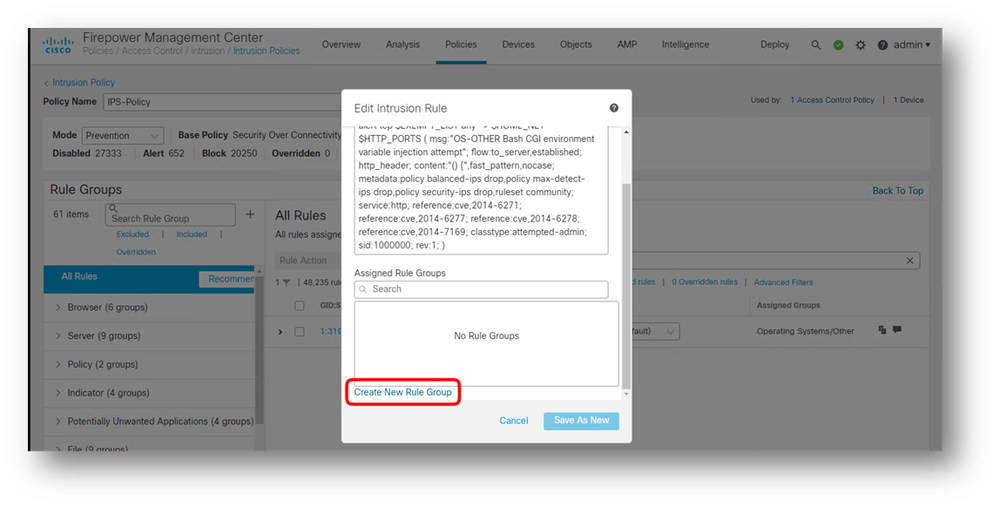Screen dimensions: 999x508
Task: Open the admin user dropdown
Action: [912, 45]
